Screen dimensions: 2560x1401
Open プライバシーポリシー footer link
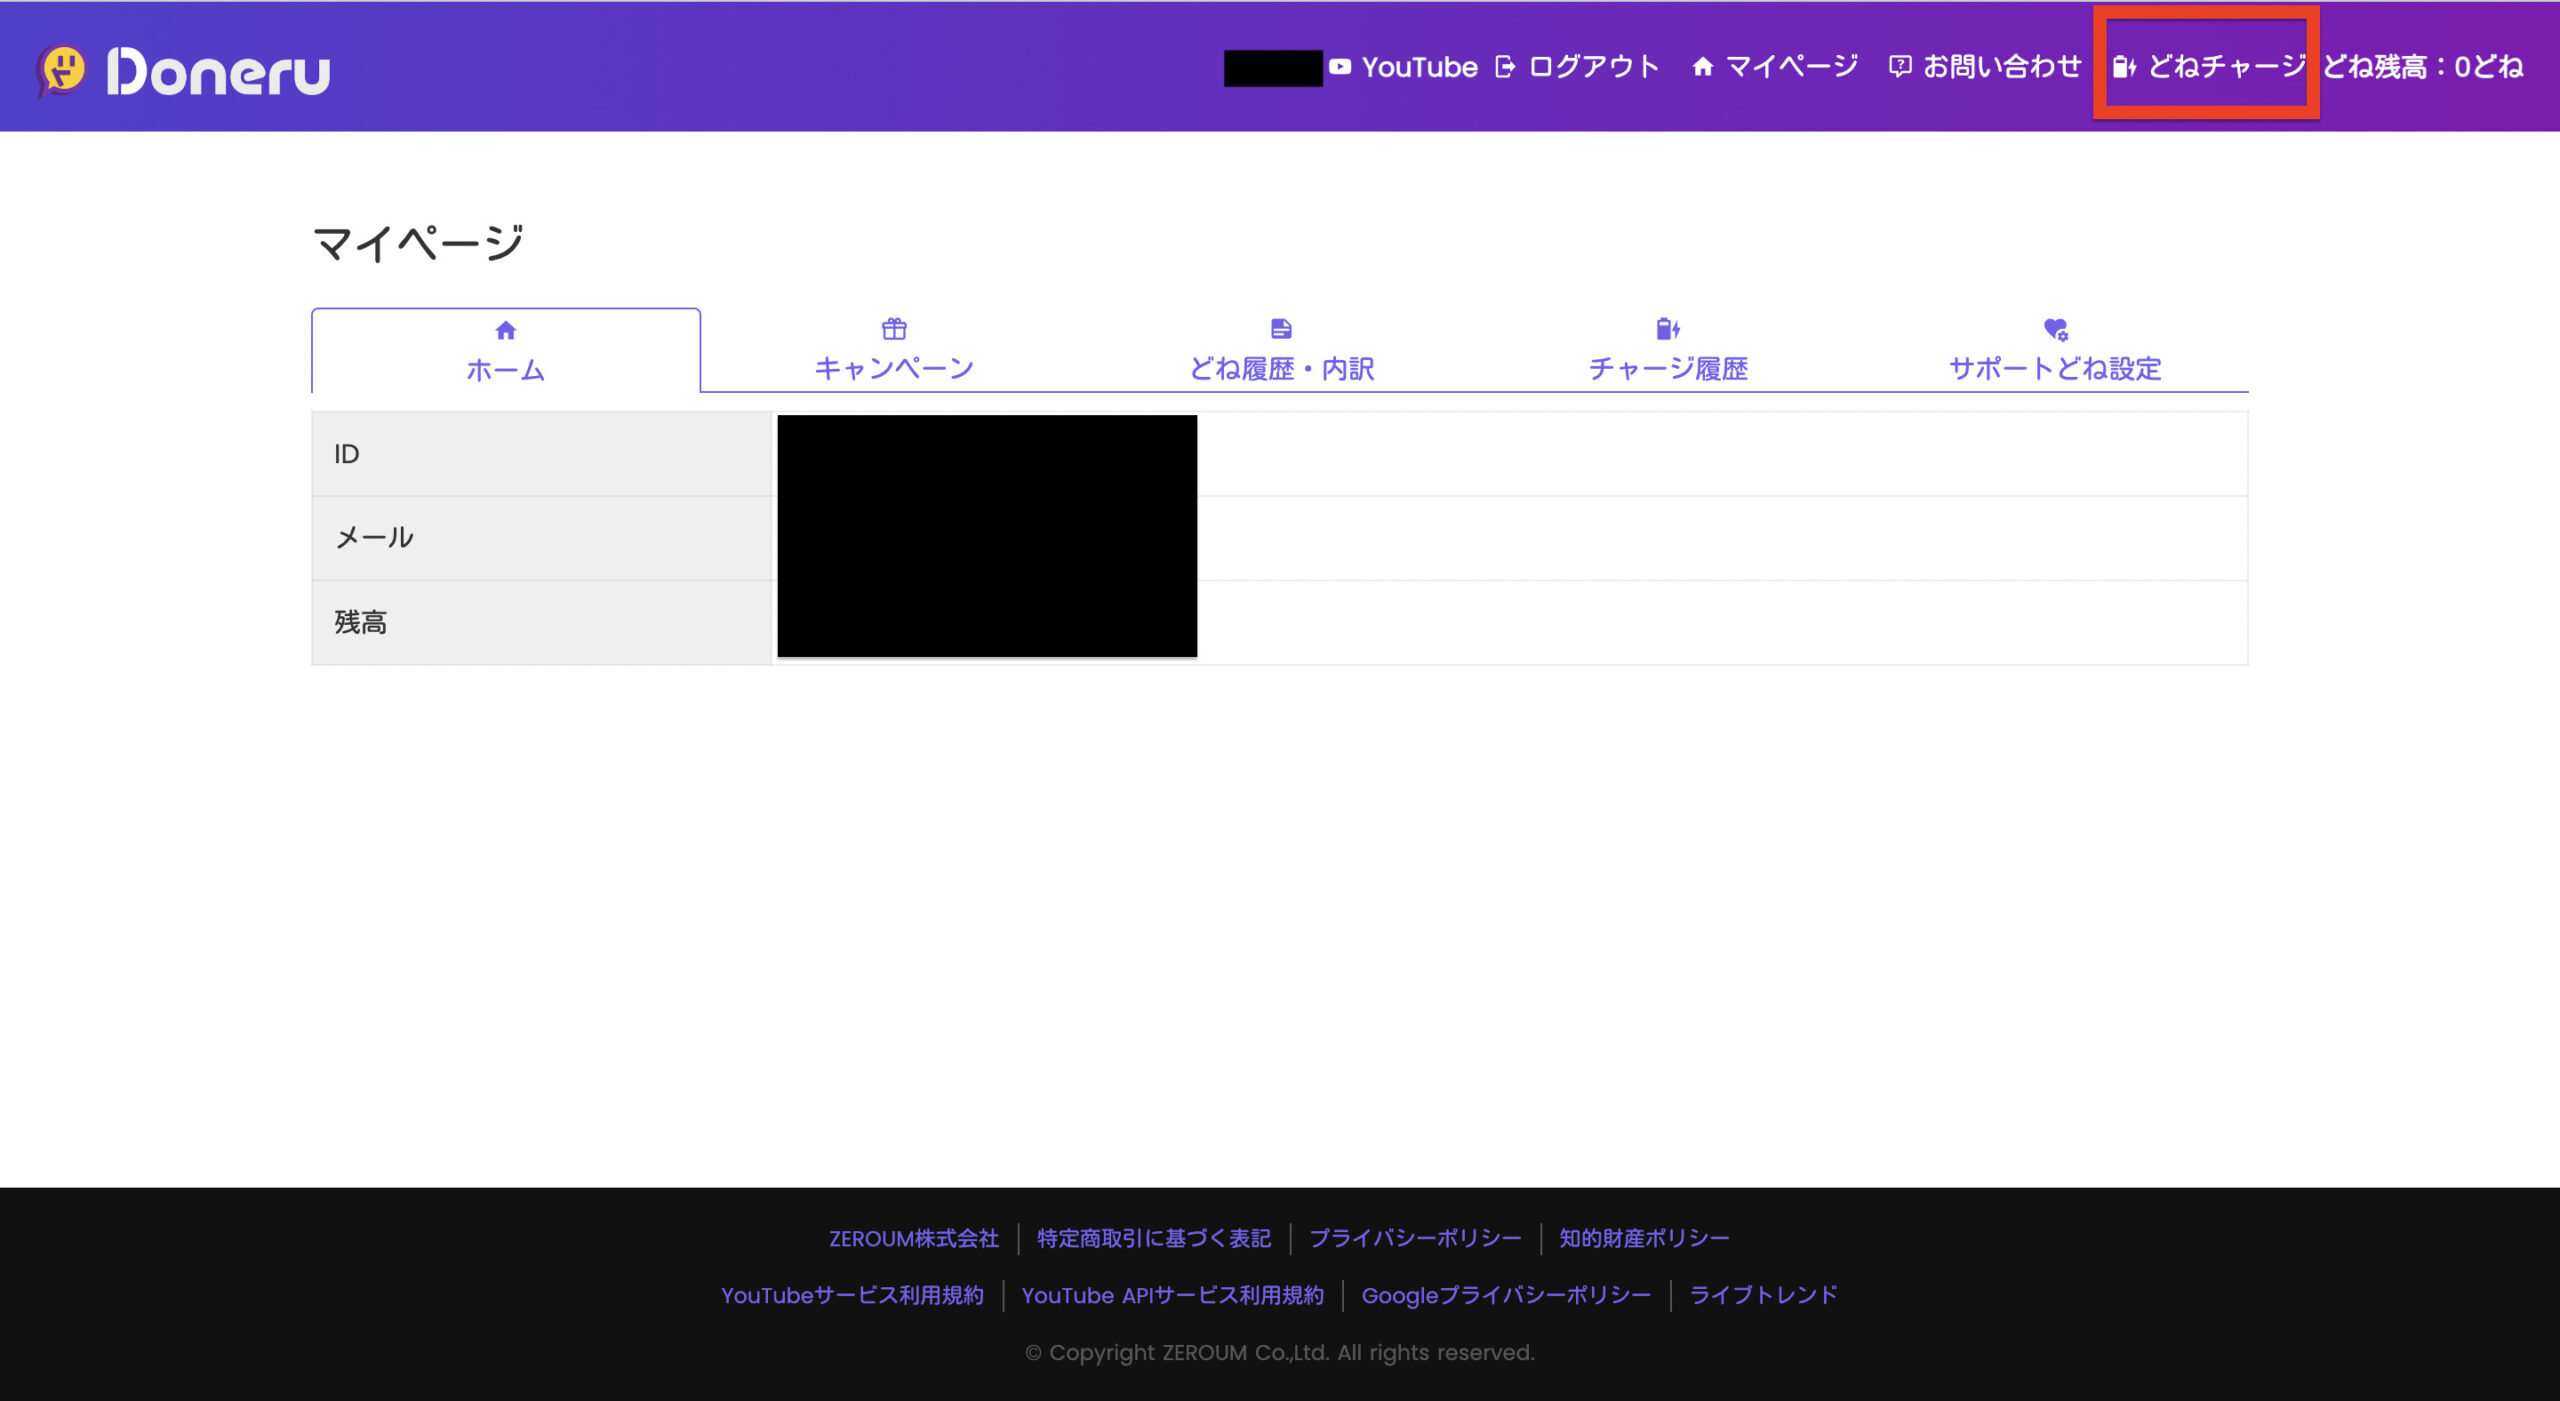1415,1239
